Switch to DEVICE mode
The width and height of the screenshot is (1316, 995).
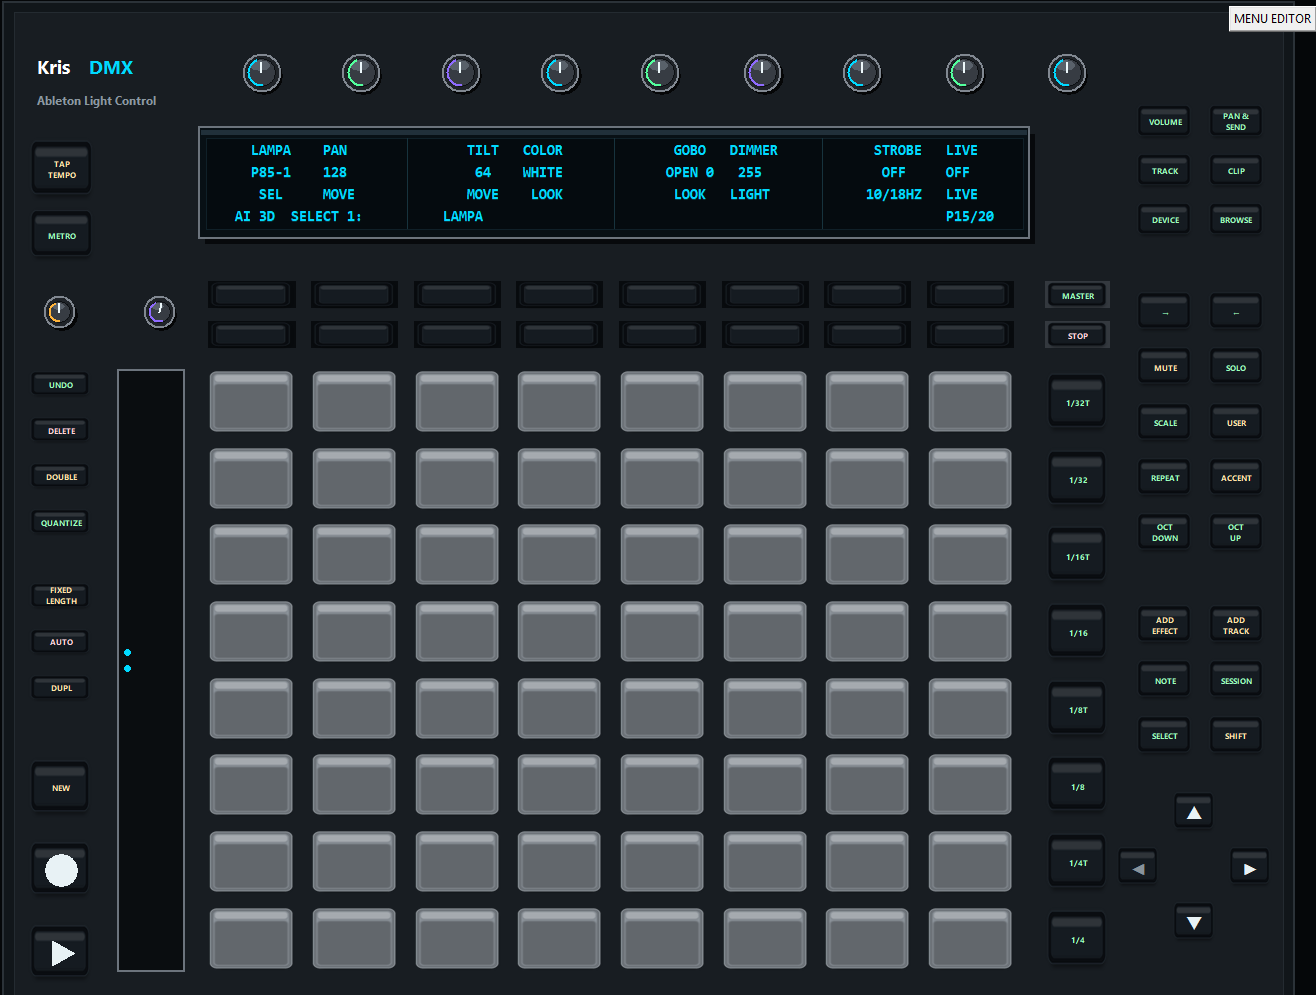tap(1165, 220)
